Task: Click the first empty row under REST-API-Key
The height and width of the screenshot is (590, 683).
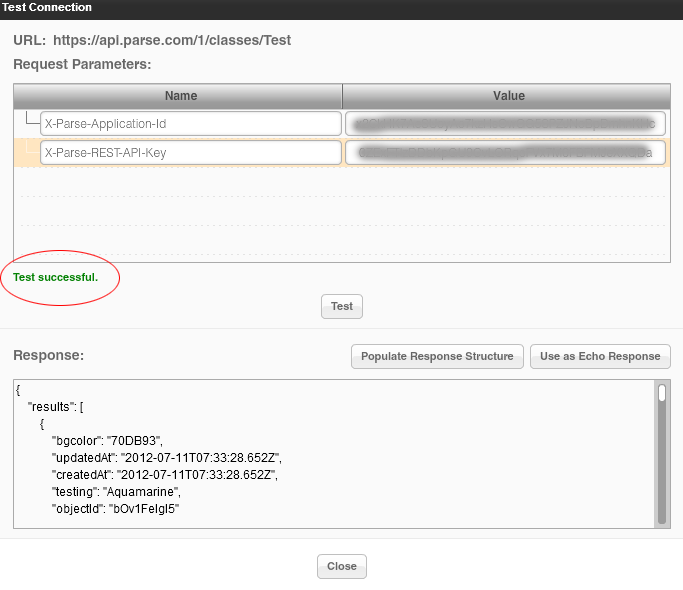Action: [341, 181]
